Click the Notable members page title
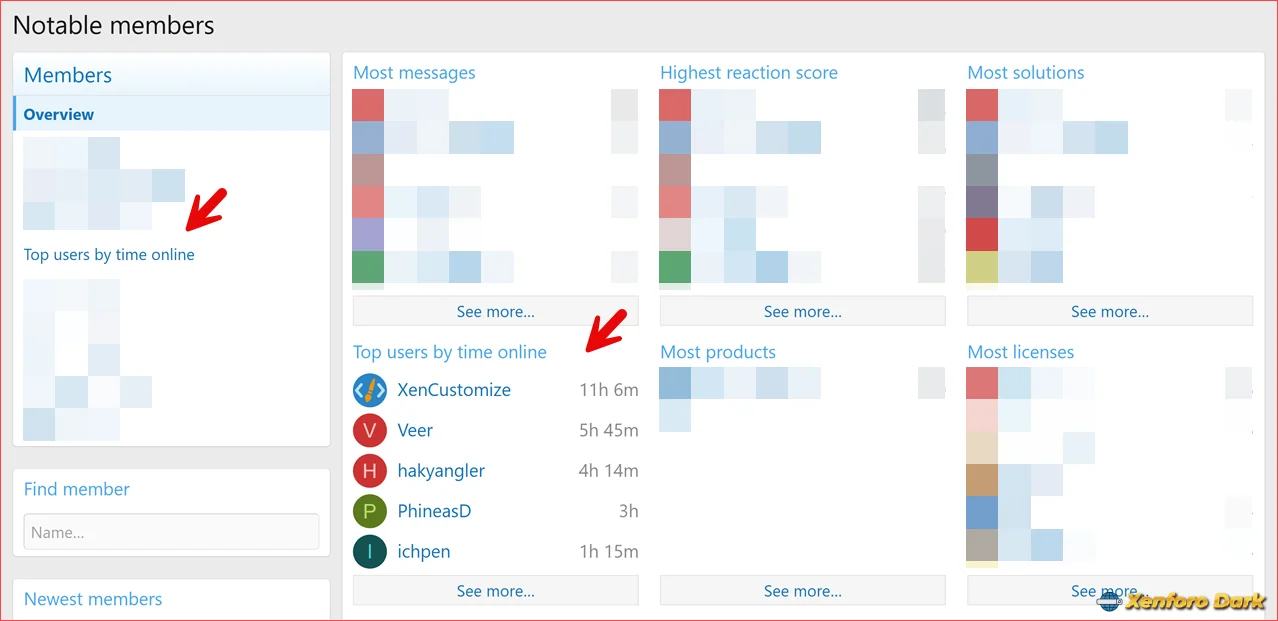The width and height of the screenshot is (1278, 621). point(113,25)
